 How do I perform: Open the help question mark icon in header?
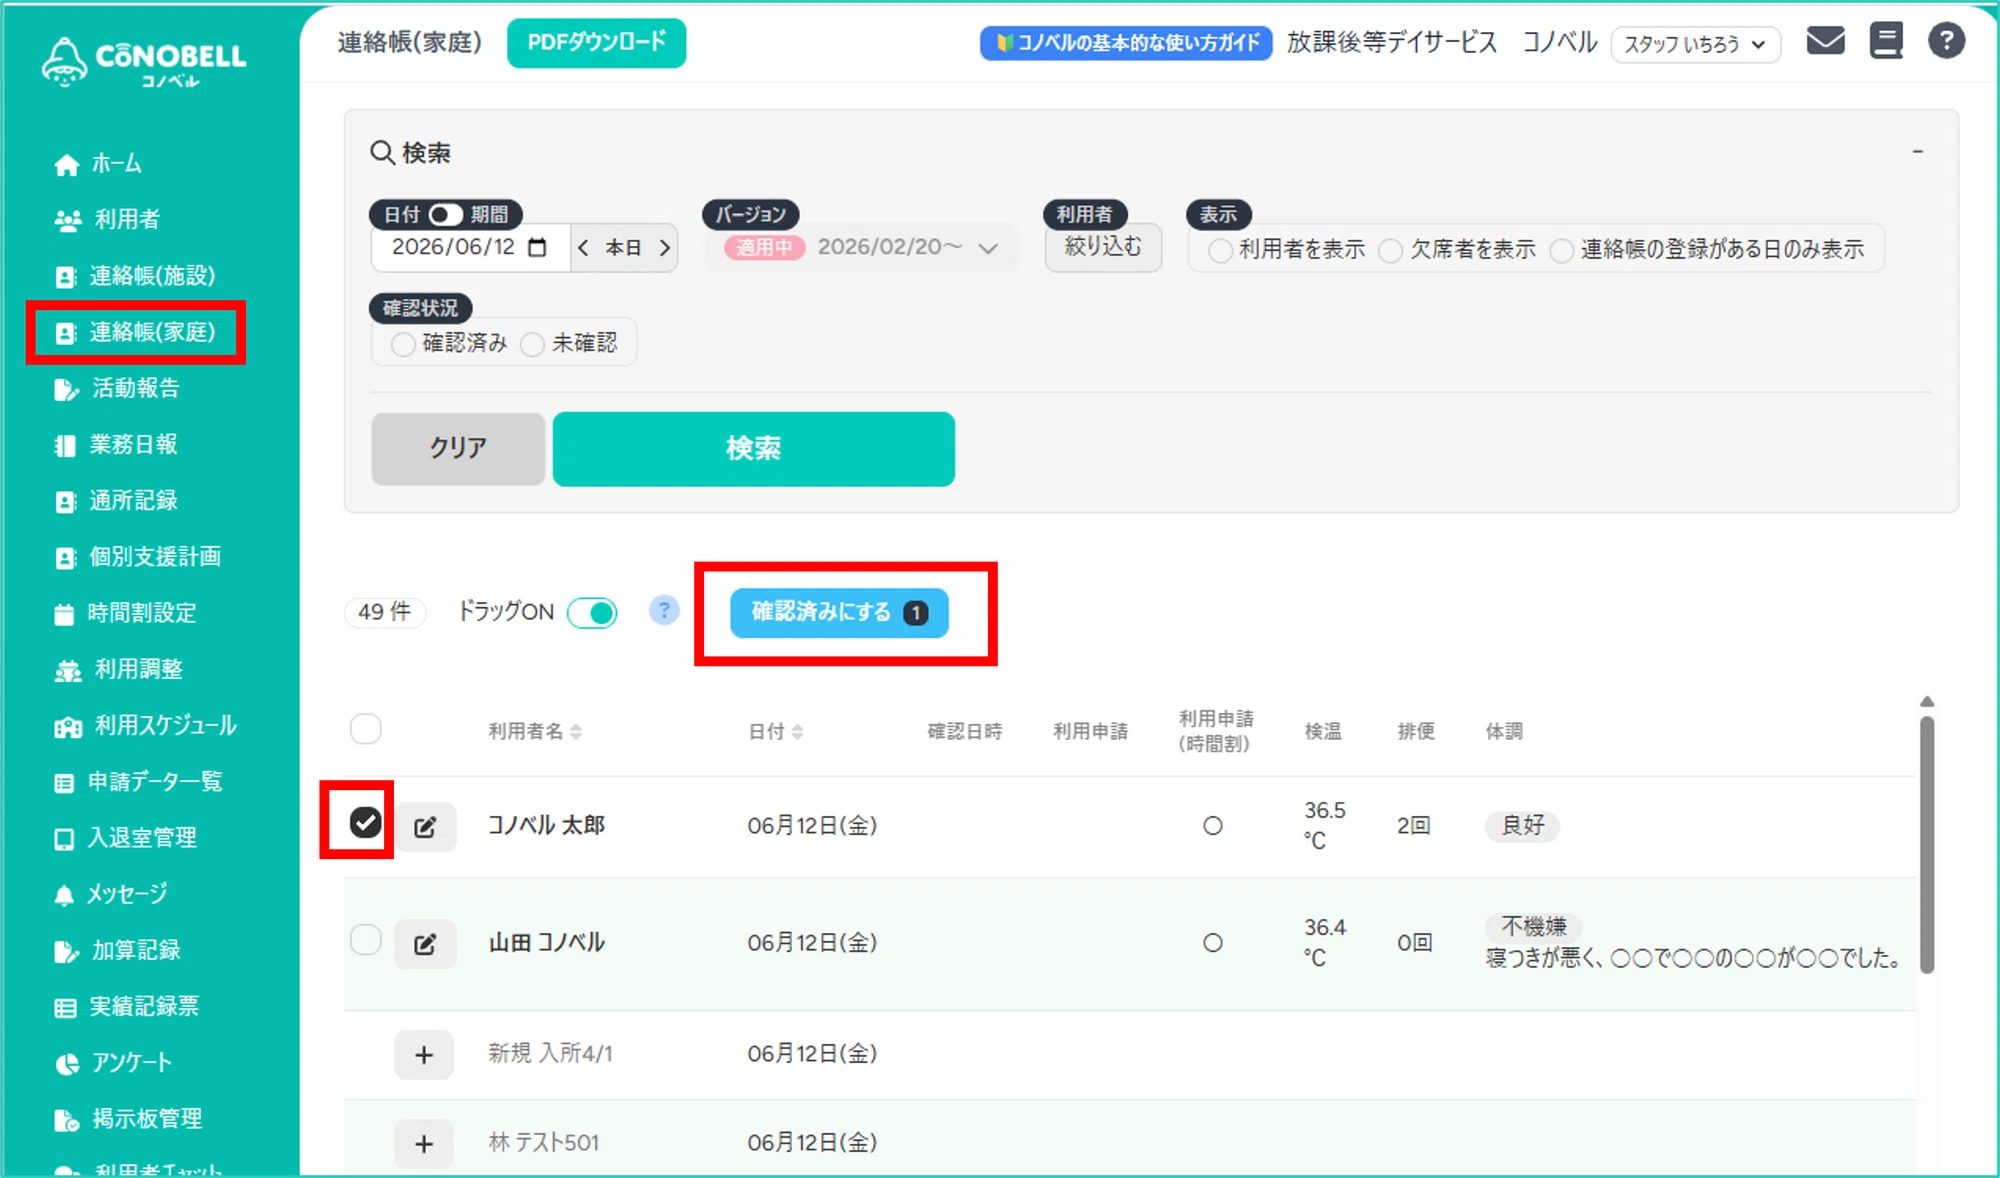click(1946, 41)
